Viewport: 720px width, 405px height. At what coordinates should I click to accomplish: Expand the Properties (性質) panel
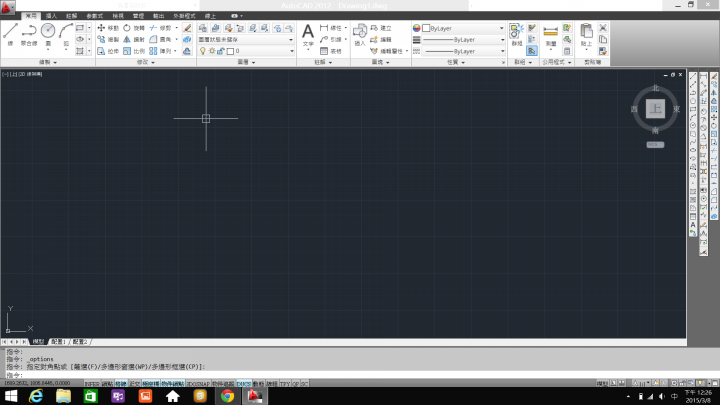coord(456,62)
